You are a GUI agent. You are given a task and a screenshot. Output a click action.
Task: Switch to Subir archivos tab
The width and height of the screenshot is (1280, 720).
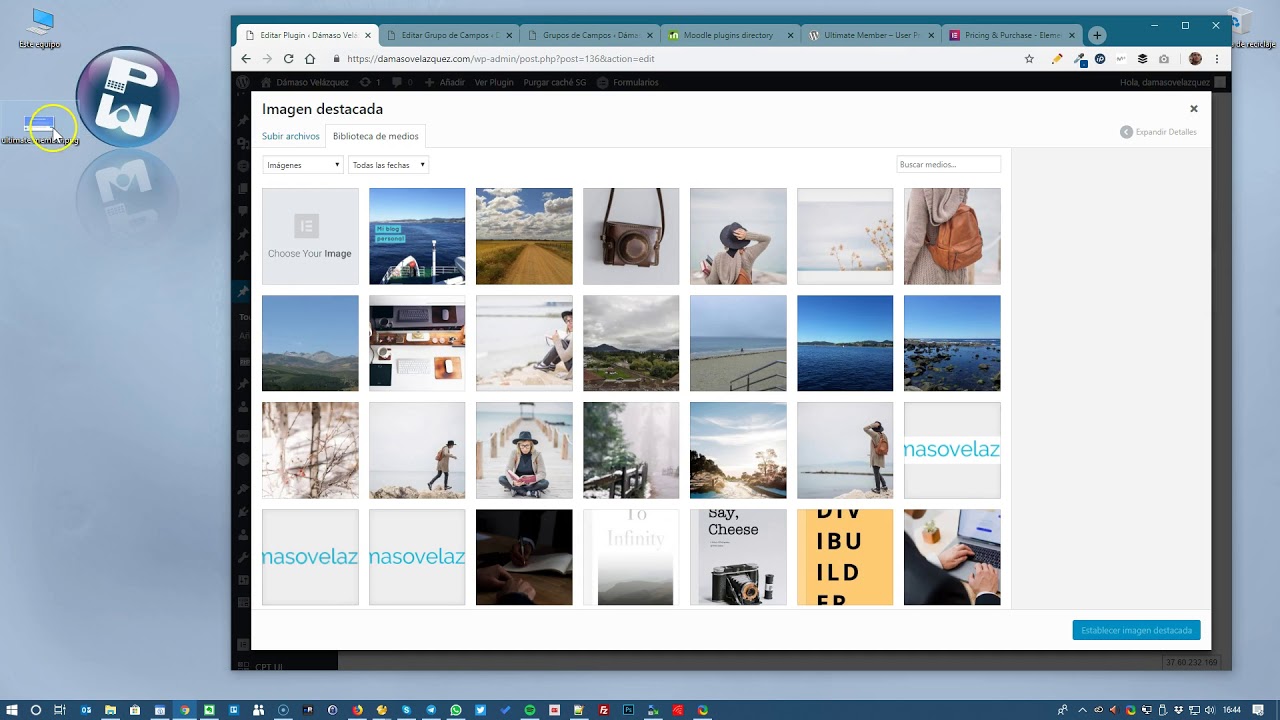(x=291, y=136)
